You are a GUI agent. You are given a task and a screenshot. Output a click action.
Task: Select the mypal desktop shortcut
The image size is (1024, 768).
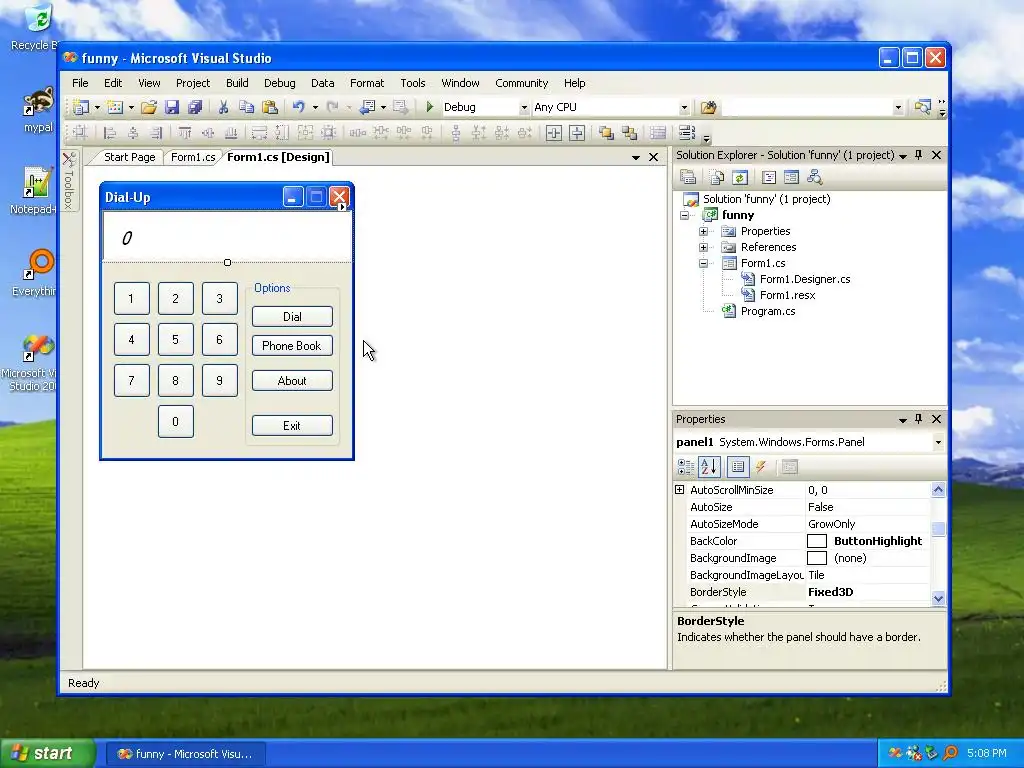(x=39, y=111)
